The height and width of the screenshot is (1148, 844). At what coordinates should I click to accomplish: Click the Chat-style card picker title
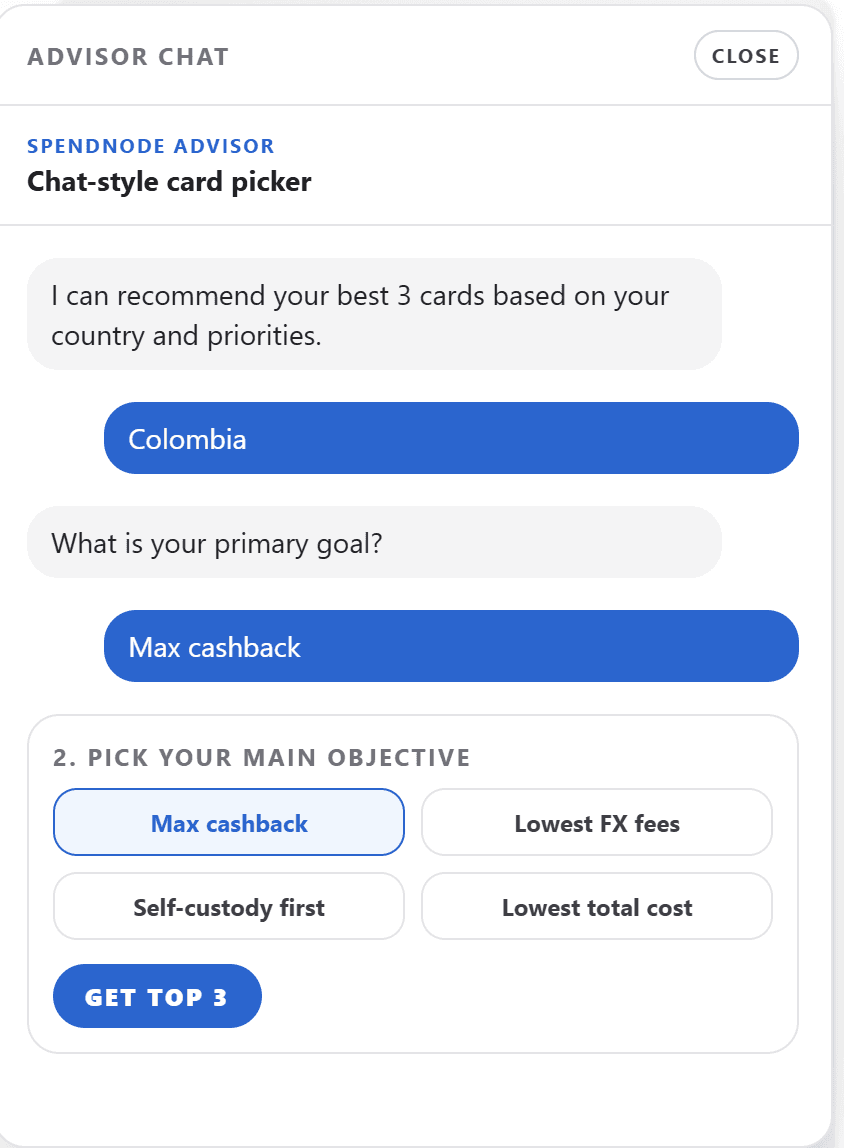tap(168, 182)
